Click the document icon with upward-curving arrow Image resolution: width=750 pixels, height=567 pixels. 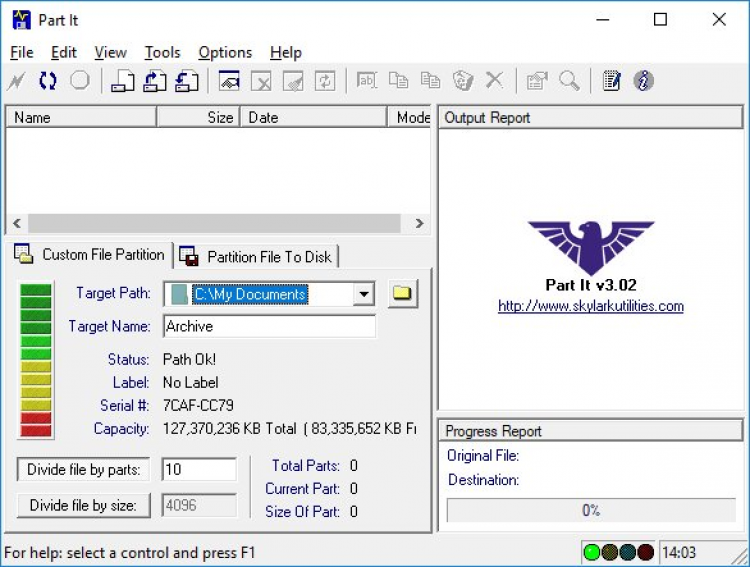tap(154, 81)
